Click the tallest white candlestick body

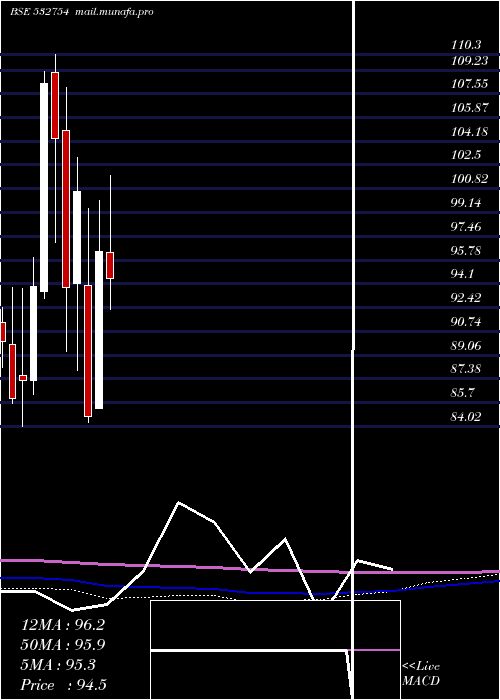pyautogui.click(x=44, y=188)
